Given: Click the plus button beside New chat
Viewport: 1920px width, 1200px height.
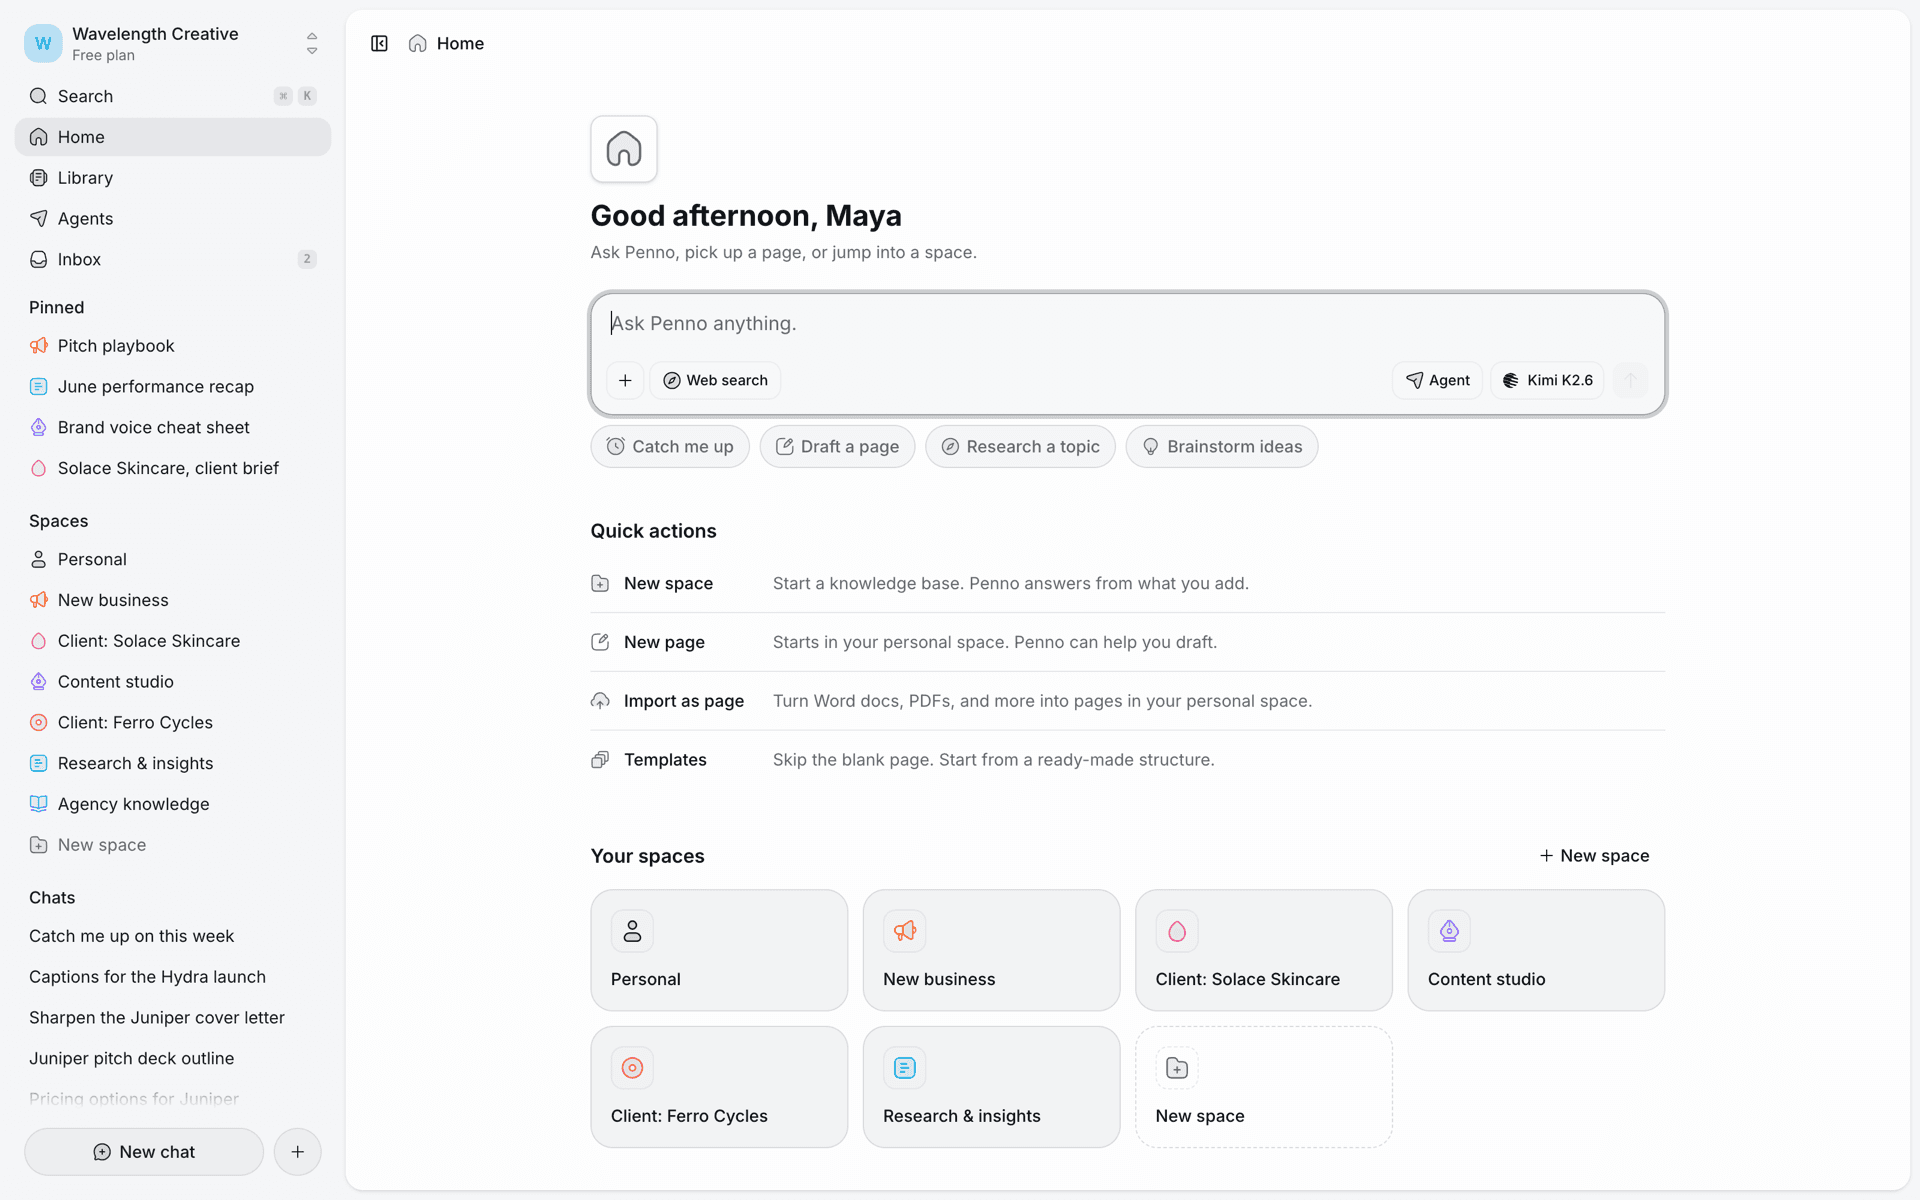Looking at the screenshot, I should 297,1152.
